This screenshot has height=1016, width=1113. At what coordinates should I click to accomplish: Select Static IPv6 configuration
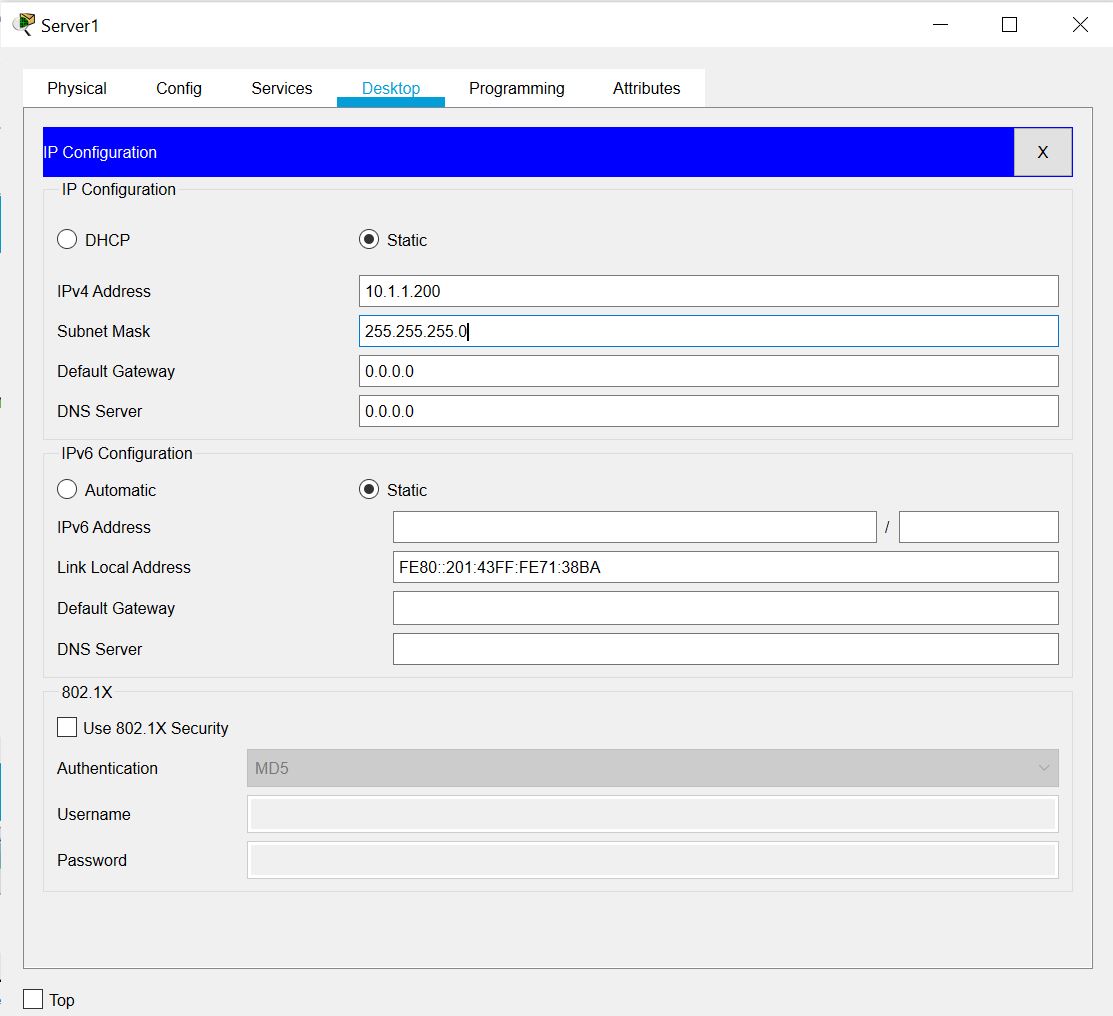[x=369, y=489]
